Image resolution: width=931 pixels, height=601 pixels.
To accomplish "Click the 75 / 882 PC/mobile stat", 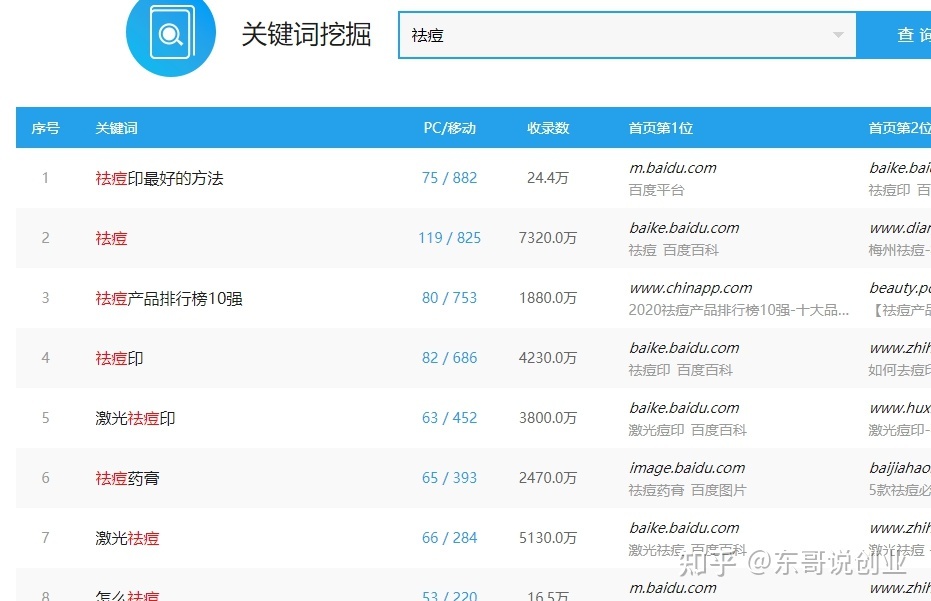I will coord(449,178).
